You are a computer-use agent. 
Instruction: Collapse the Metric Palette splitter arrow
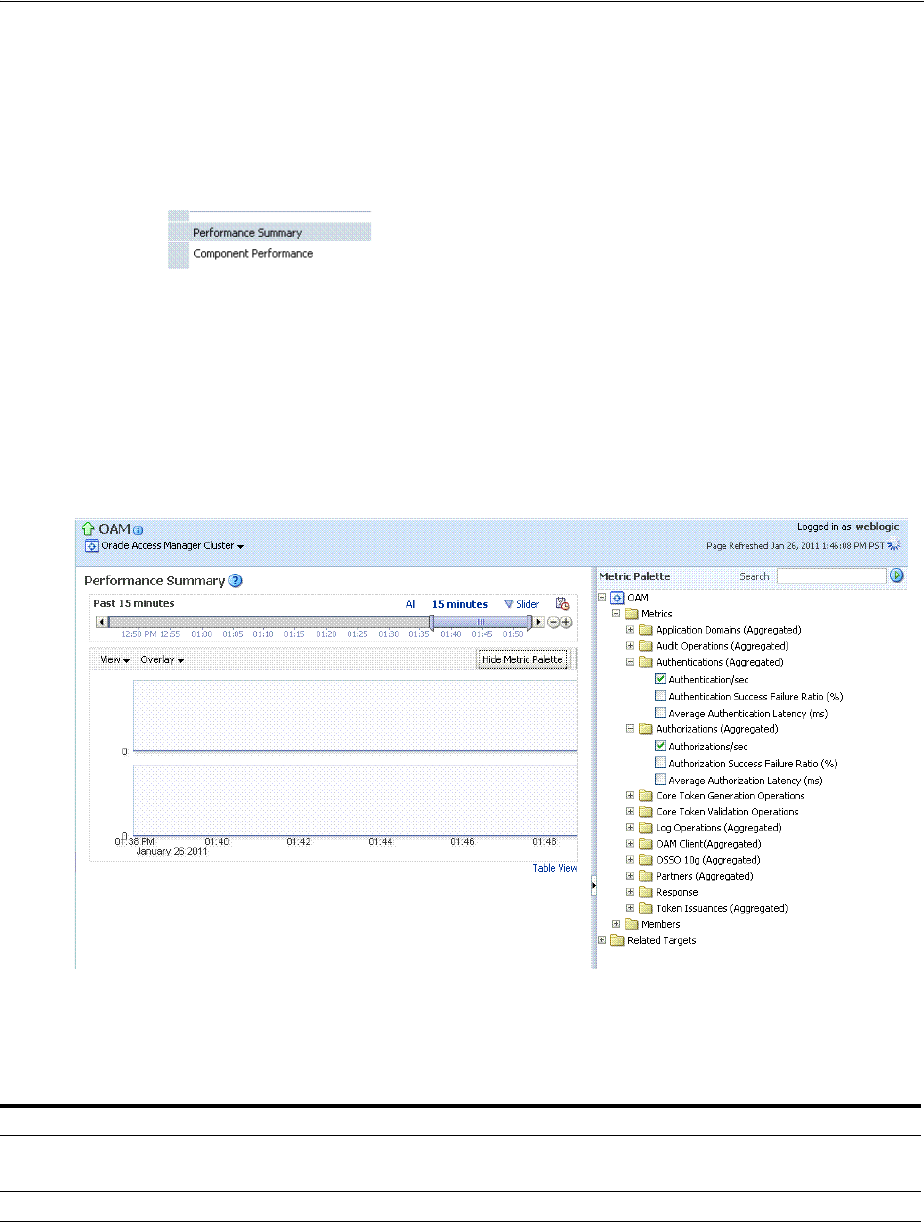pos(593,884)
